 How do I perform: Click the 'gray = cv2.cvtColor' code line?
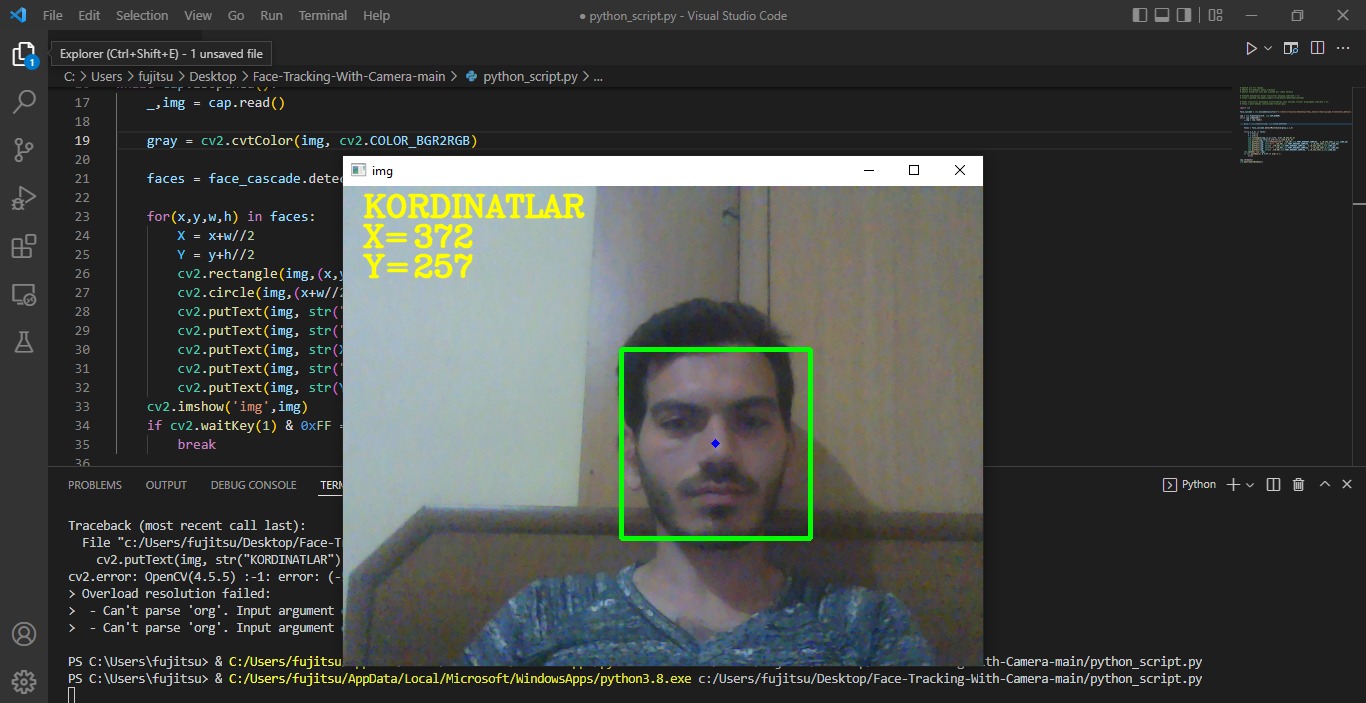click(312, 141)
